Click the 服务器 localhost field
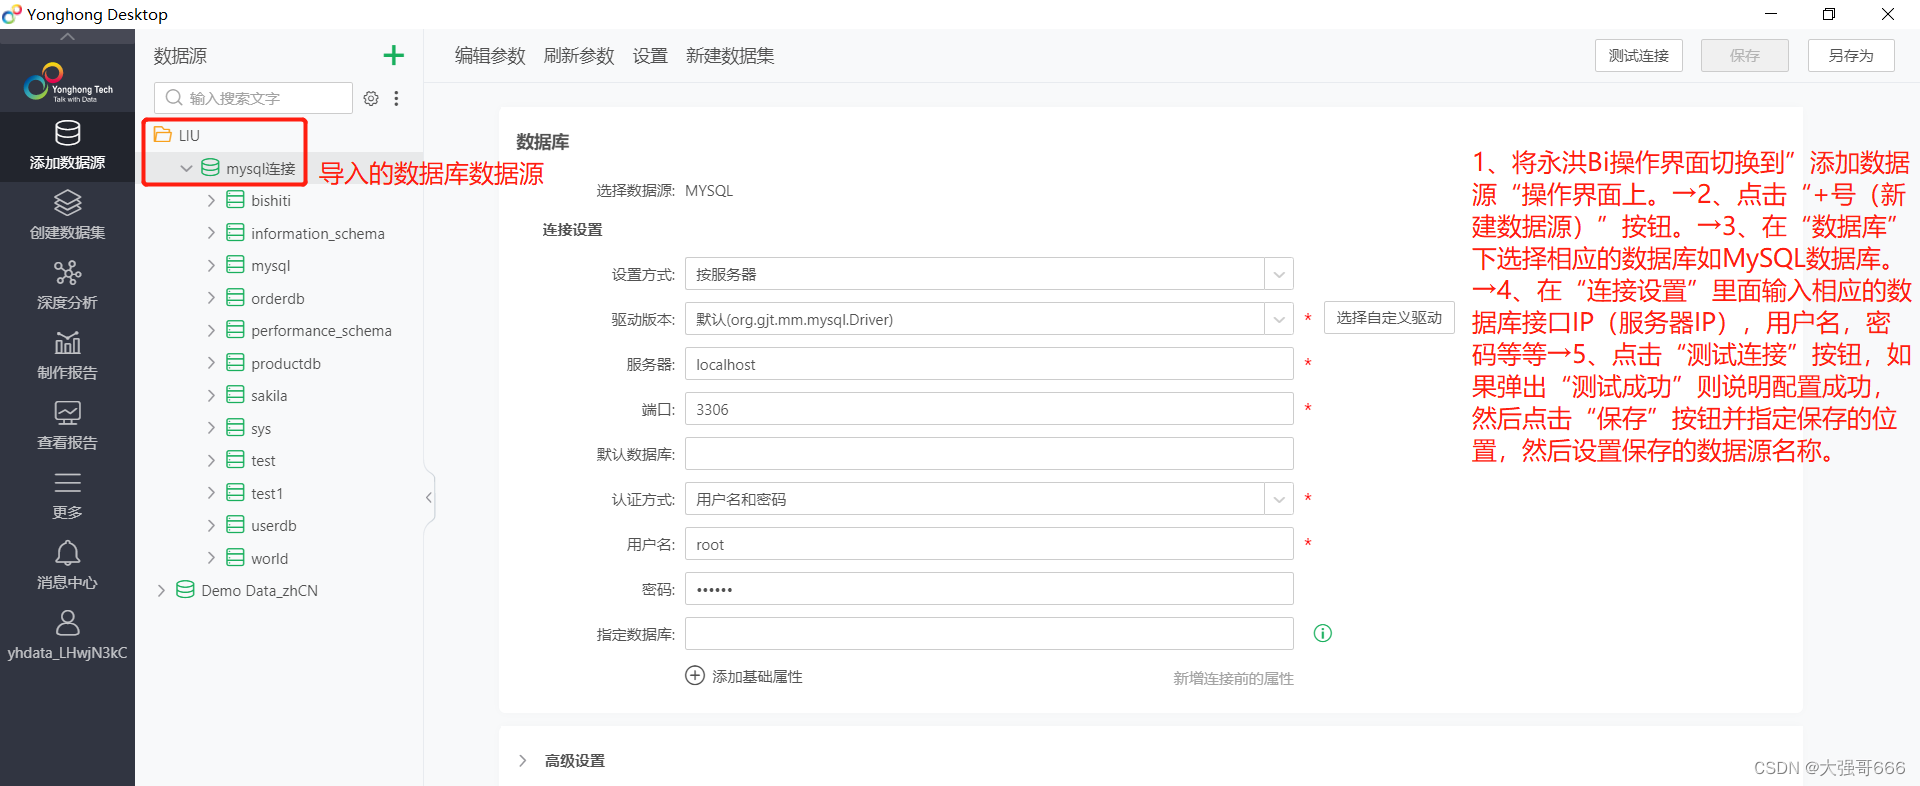Viewport: 1920px width, 786px height. click(x=989, y=364)
